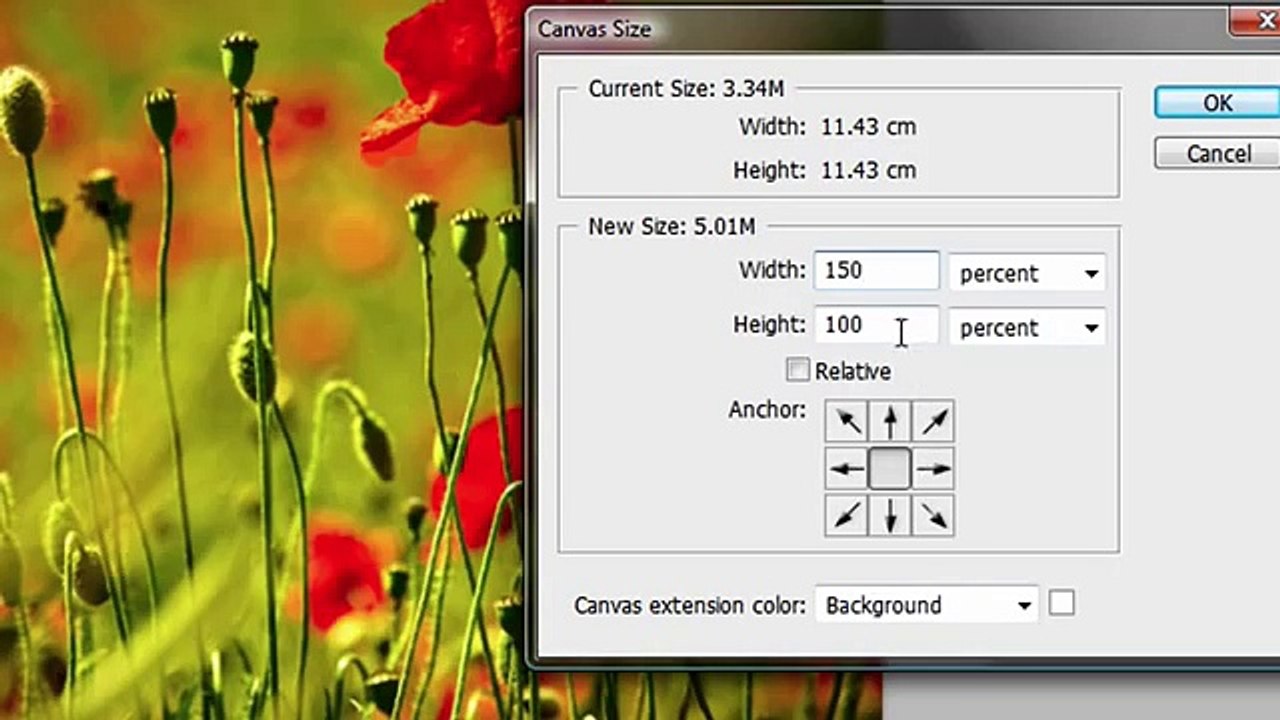Click into the Width value field
The width and height of the screenshot is (1280, 720).
click(877, 271)
